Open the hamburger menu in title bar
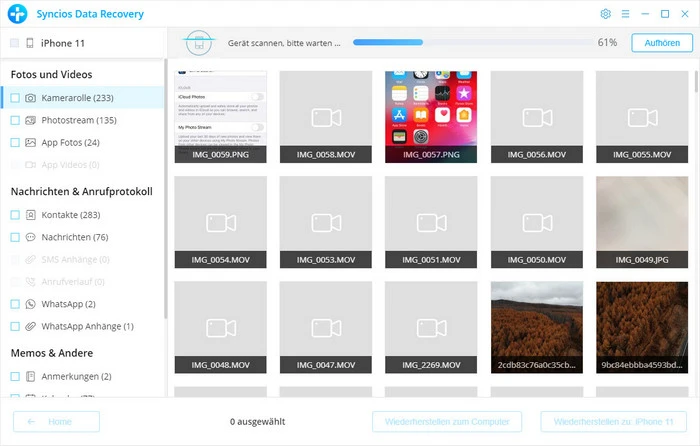The image size is (700, 446). (x=625, y=14)
